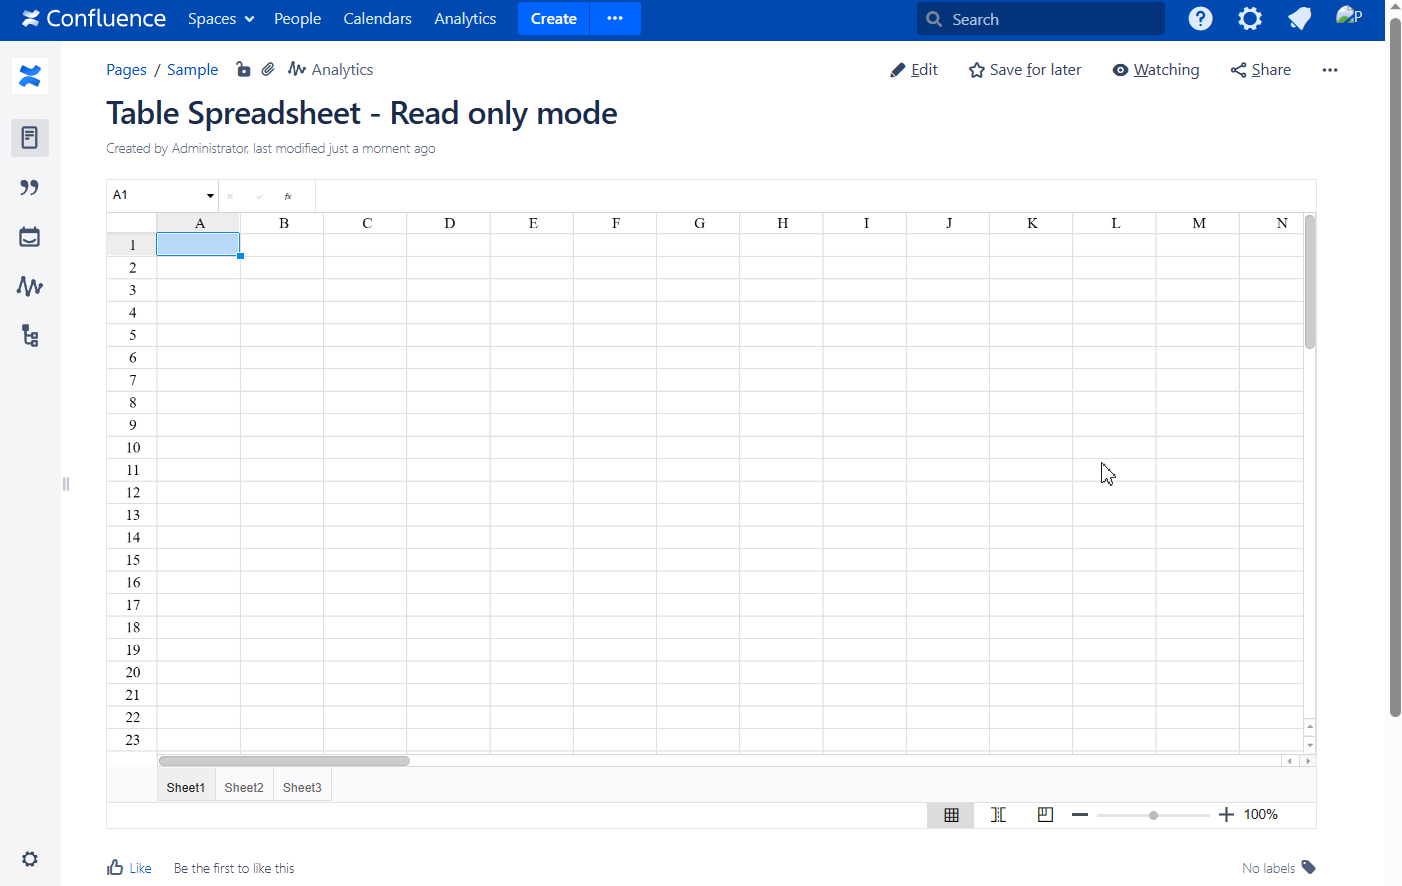Expand the Spaces dropdown menu
Screen dimensions: 1402x886
[x=221, y=19]
